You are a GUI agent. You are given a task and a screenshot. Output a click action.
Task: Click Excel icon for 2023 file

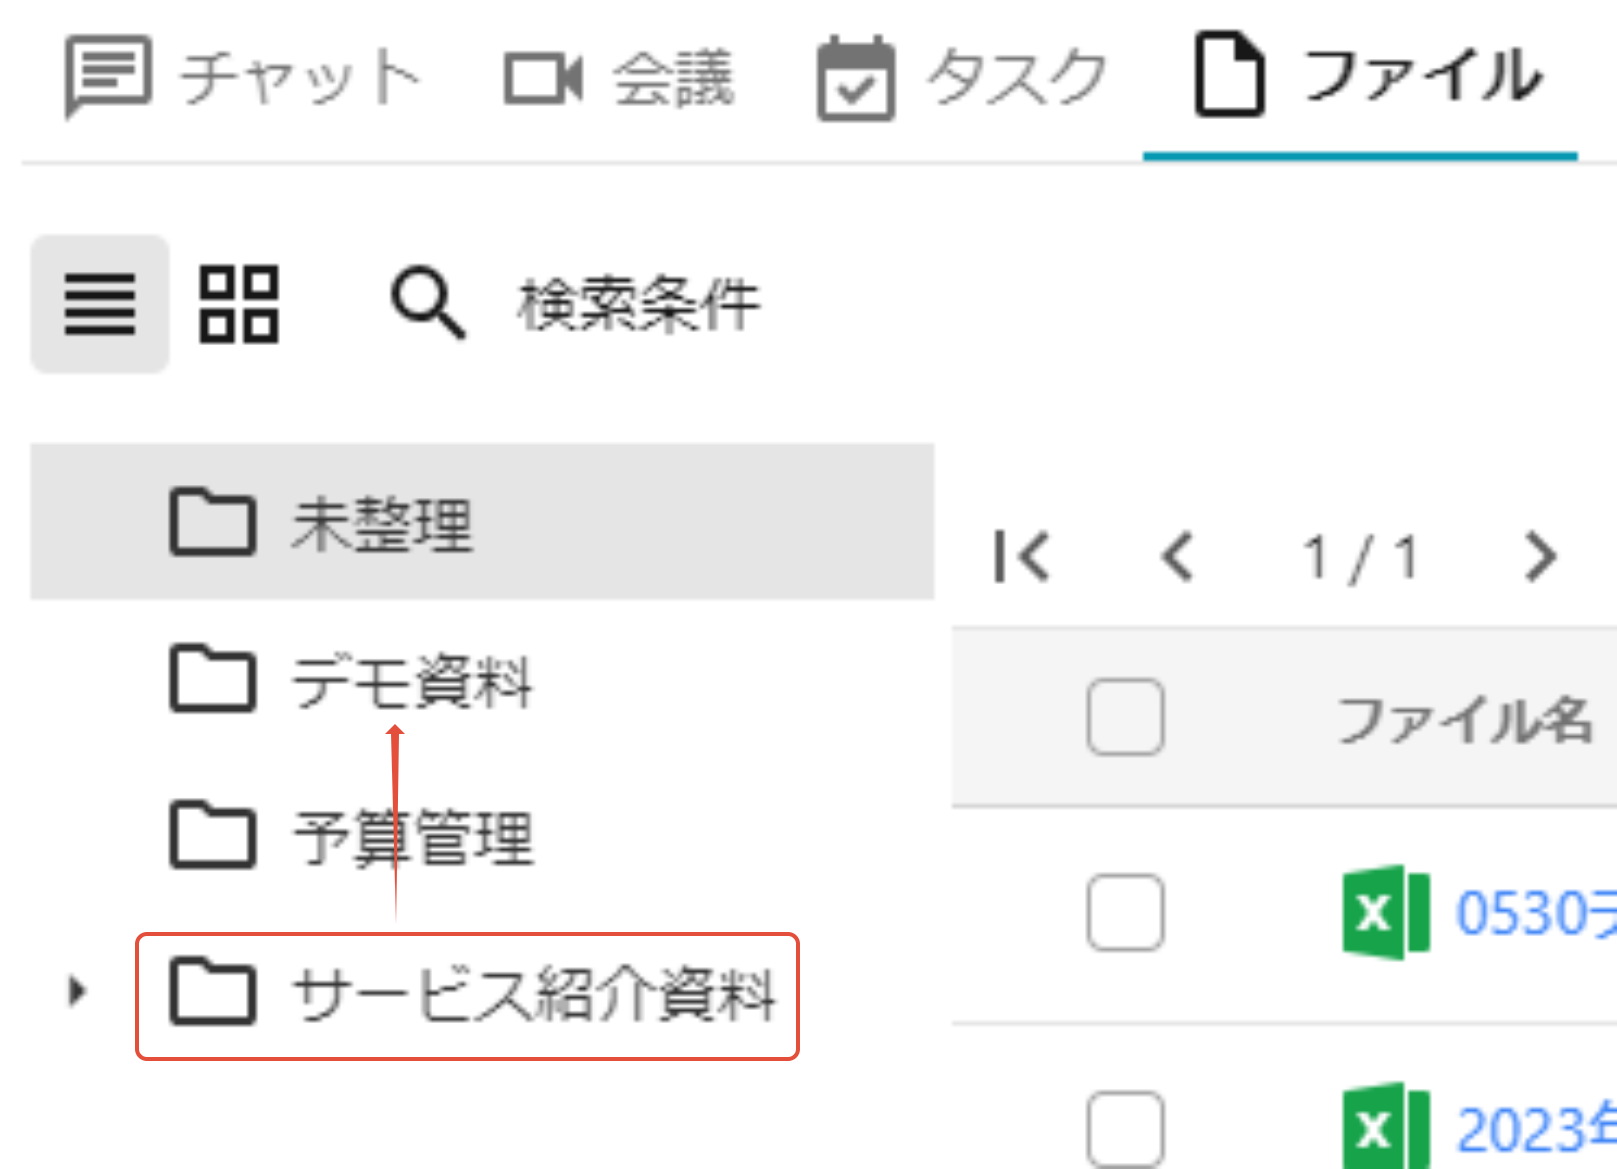coord(1385,1127)
